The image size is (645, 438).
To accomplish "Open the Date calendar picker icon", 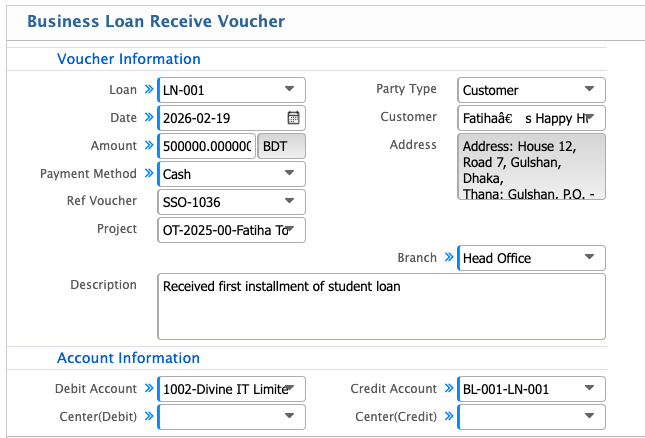I will click(x=293, y=118).
